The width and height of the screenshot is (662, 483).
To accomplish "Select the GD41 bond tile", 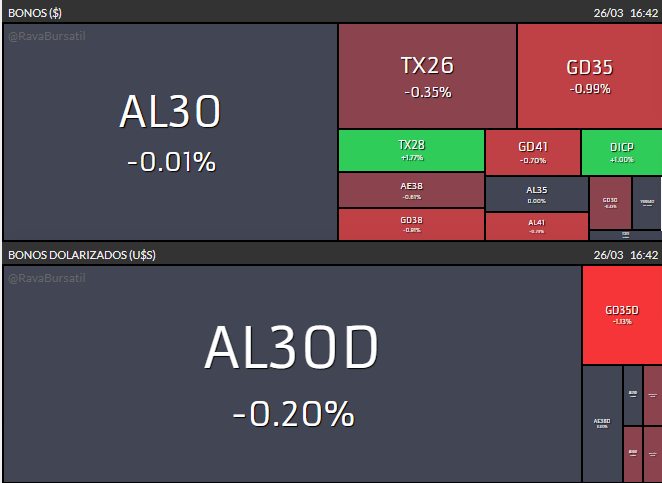I will pos(532,152).
